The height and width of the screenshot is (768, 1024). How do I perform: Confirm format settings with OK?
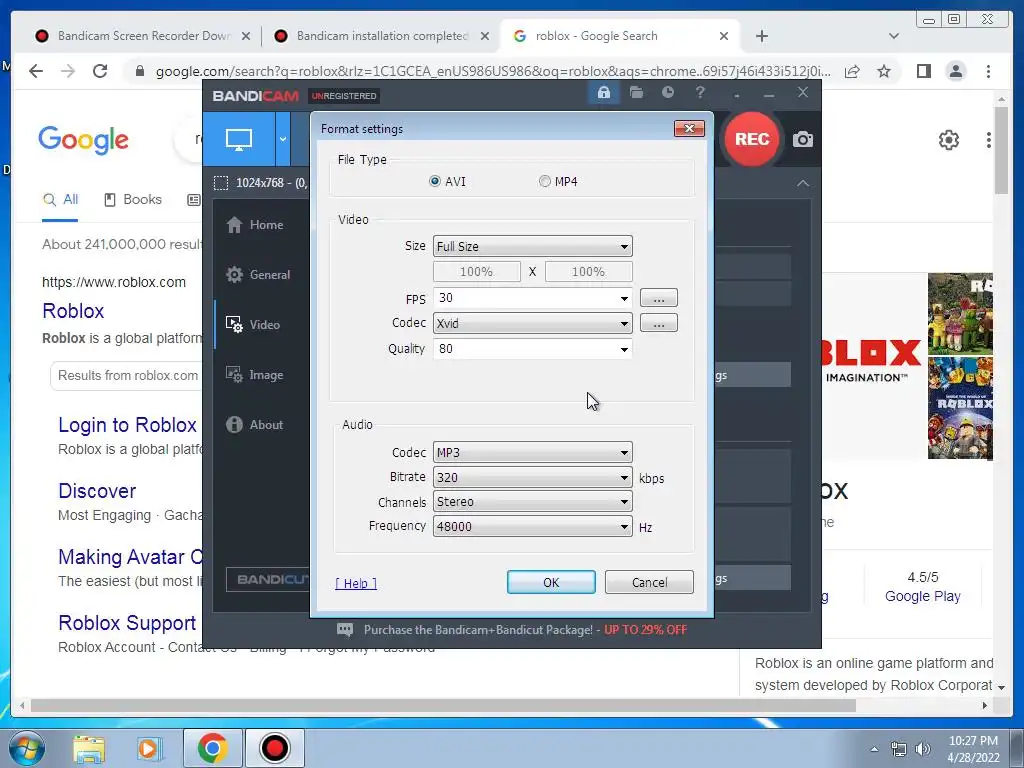point(551,582)
